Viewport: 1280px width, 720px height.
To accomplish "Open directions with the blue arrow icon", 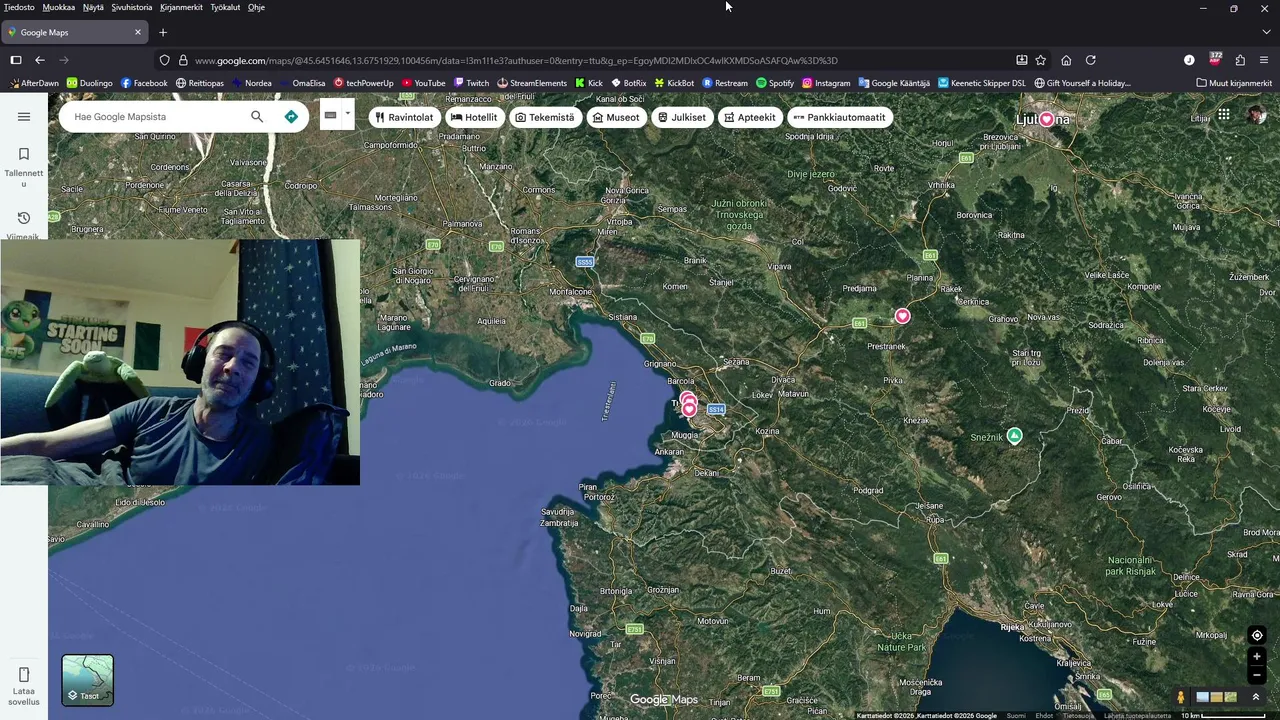I will (291, 117).
